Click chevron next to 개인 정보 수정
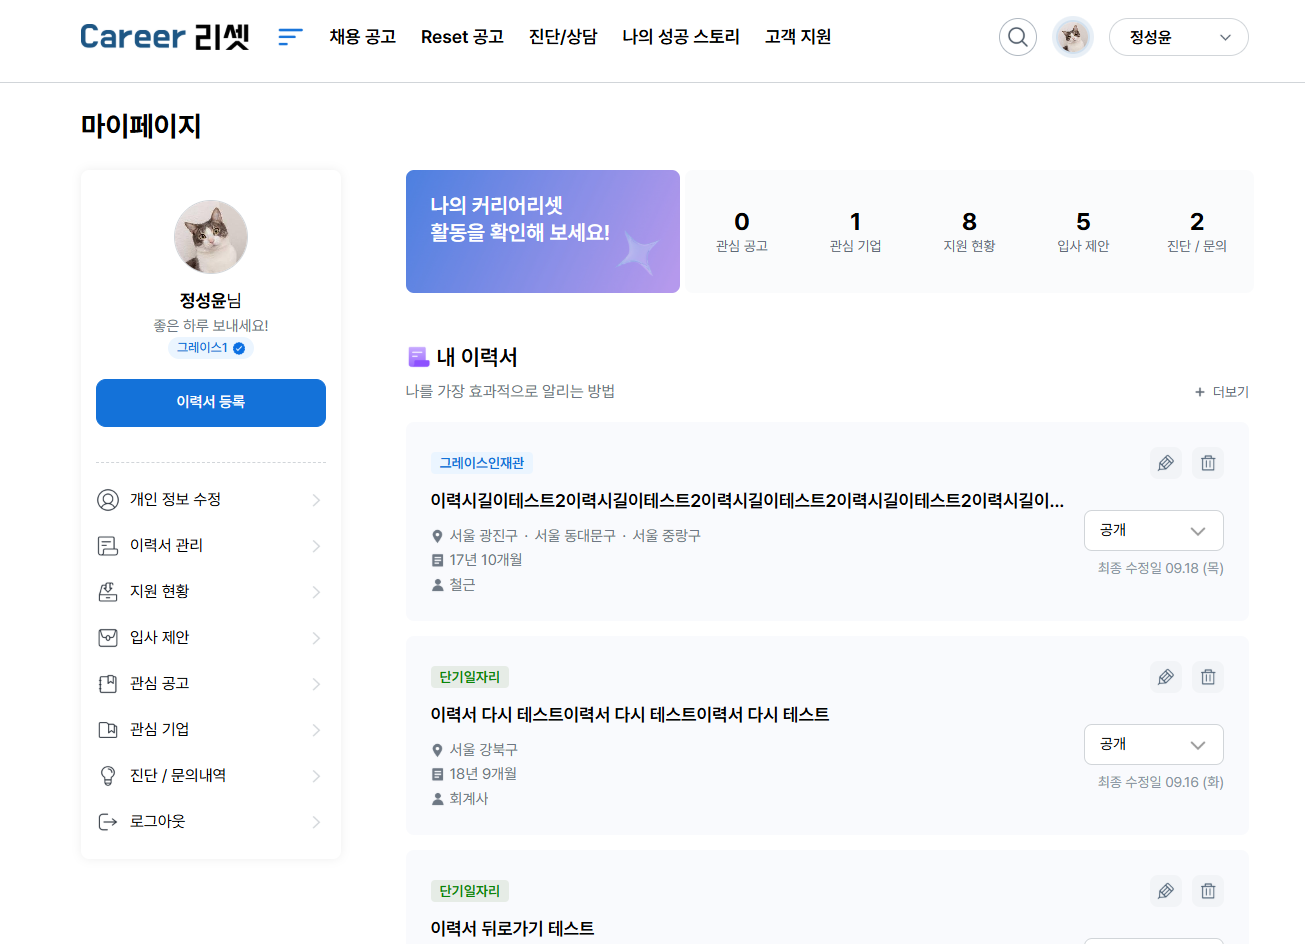The image size is (1305, 944). click(316, 500)
